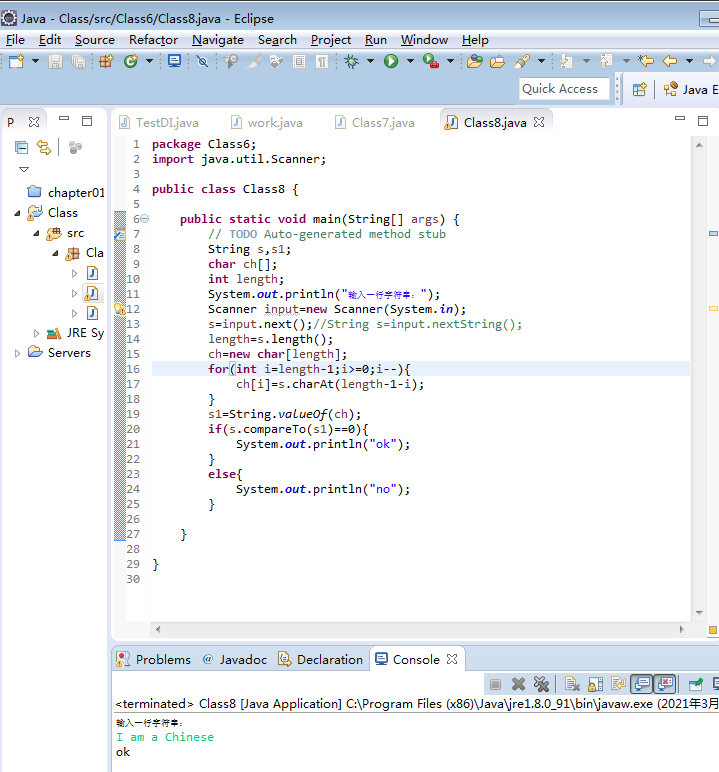Click in the Quick Access search field
The height and width of the screenshot is (772, 719).
point(560,89)
